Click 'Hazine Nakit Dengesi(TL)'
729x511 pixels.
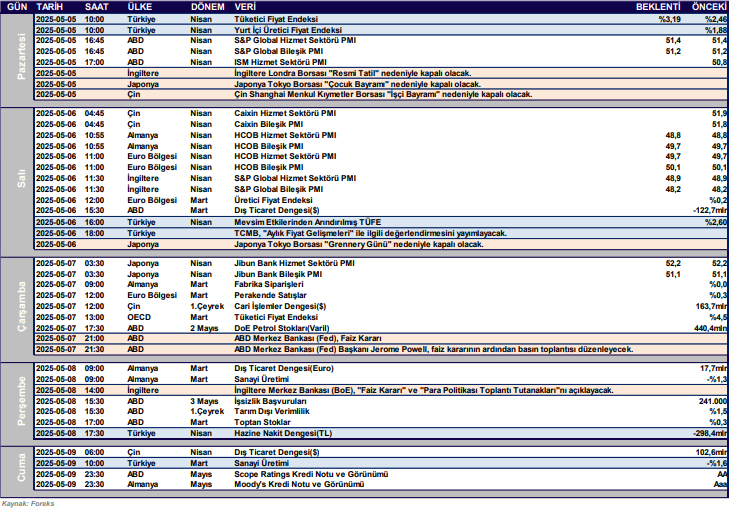283,433
